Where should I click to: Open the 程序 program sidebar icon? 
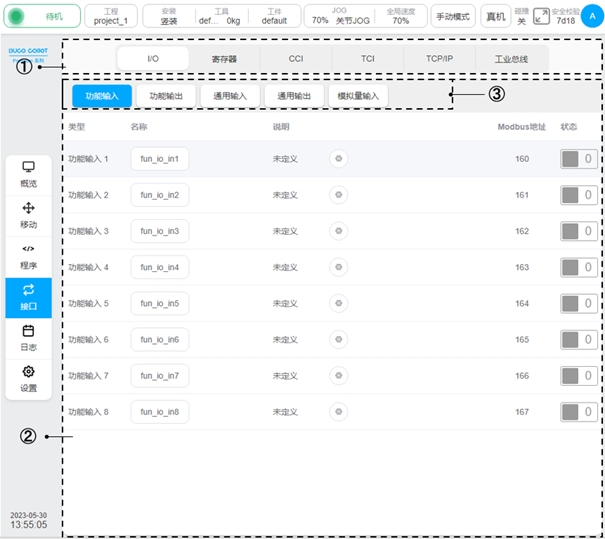click(28, 255)
